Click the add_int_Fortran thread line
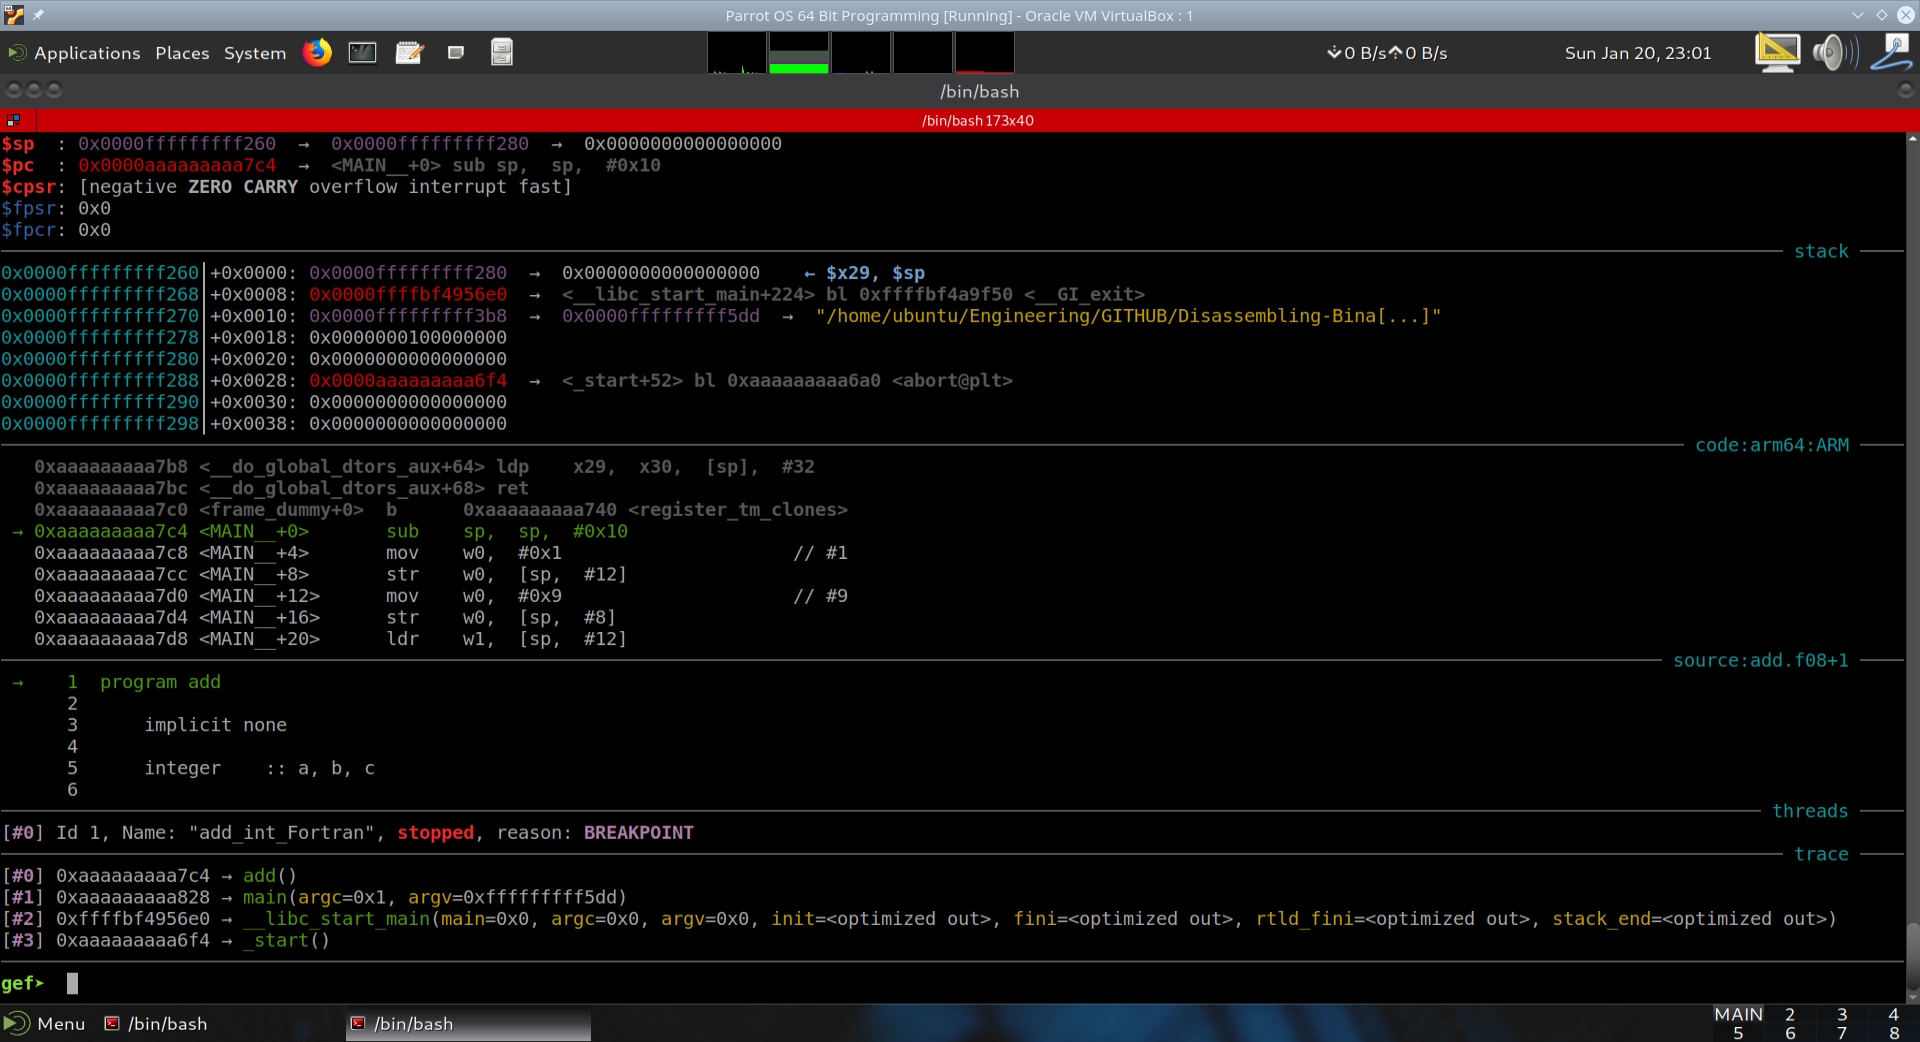 click(348, 832)
